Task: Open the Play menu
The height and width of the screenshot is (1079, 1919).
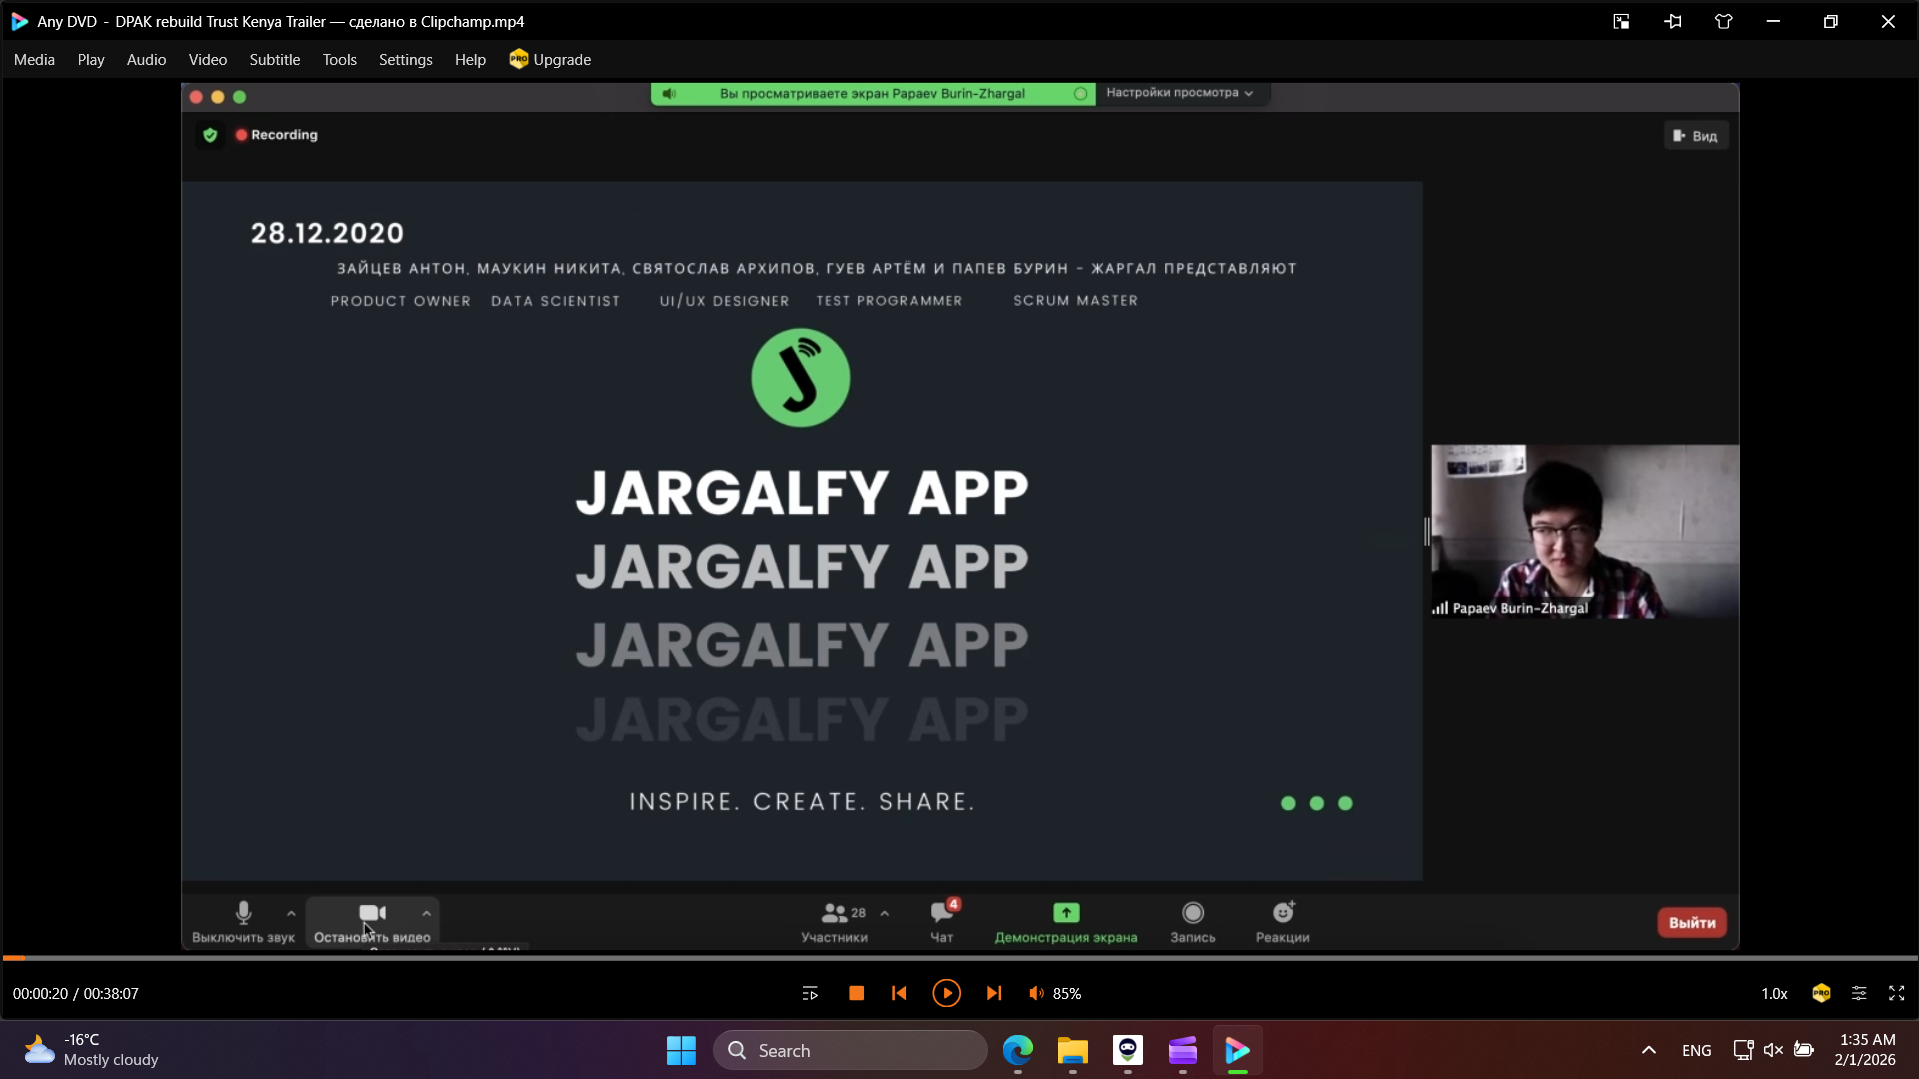Action: tap(91, 60)
